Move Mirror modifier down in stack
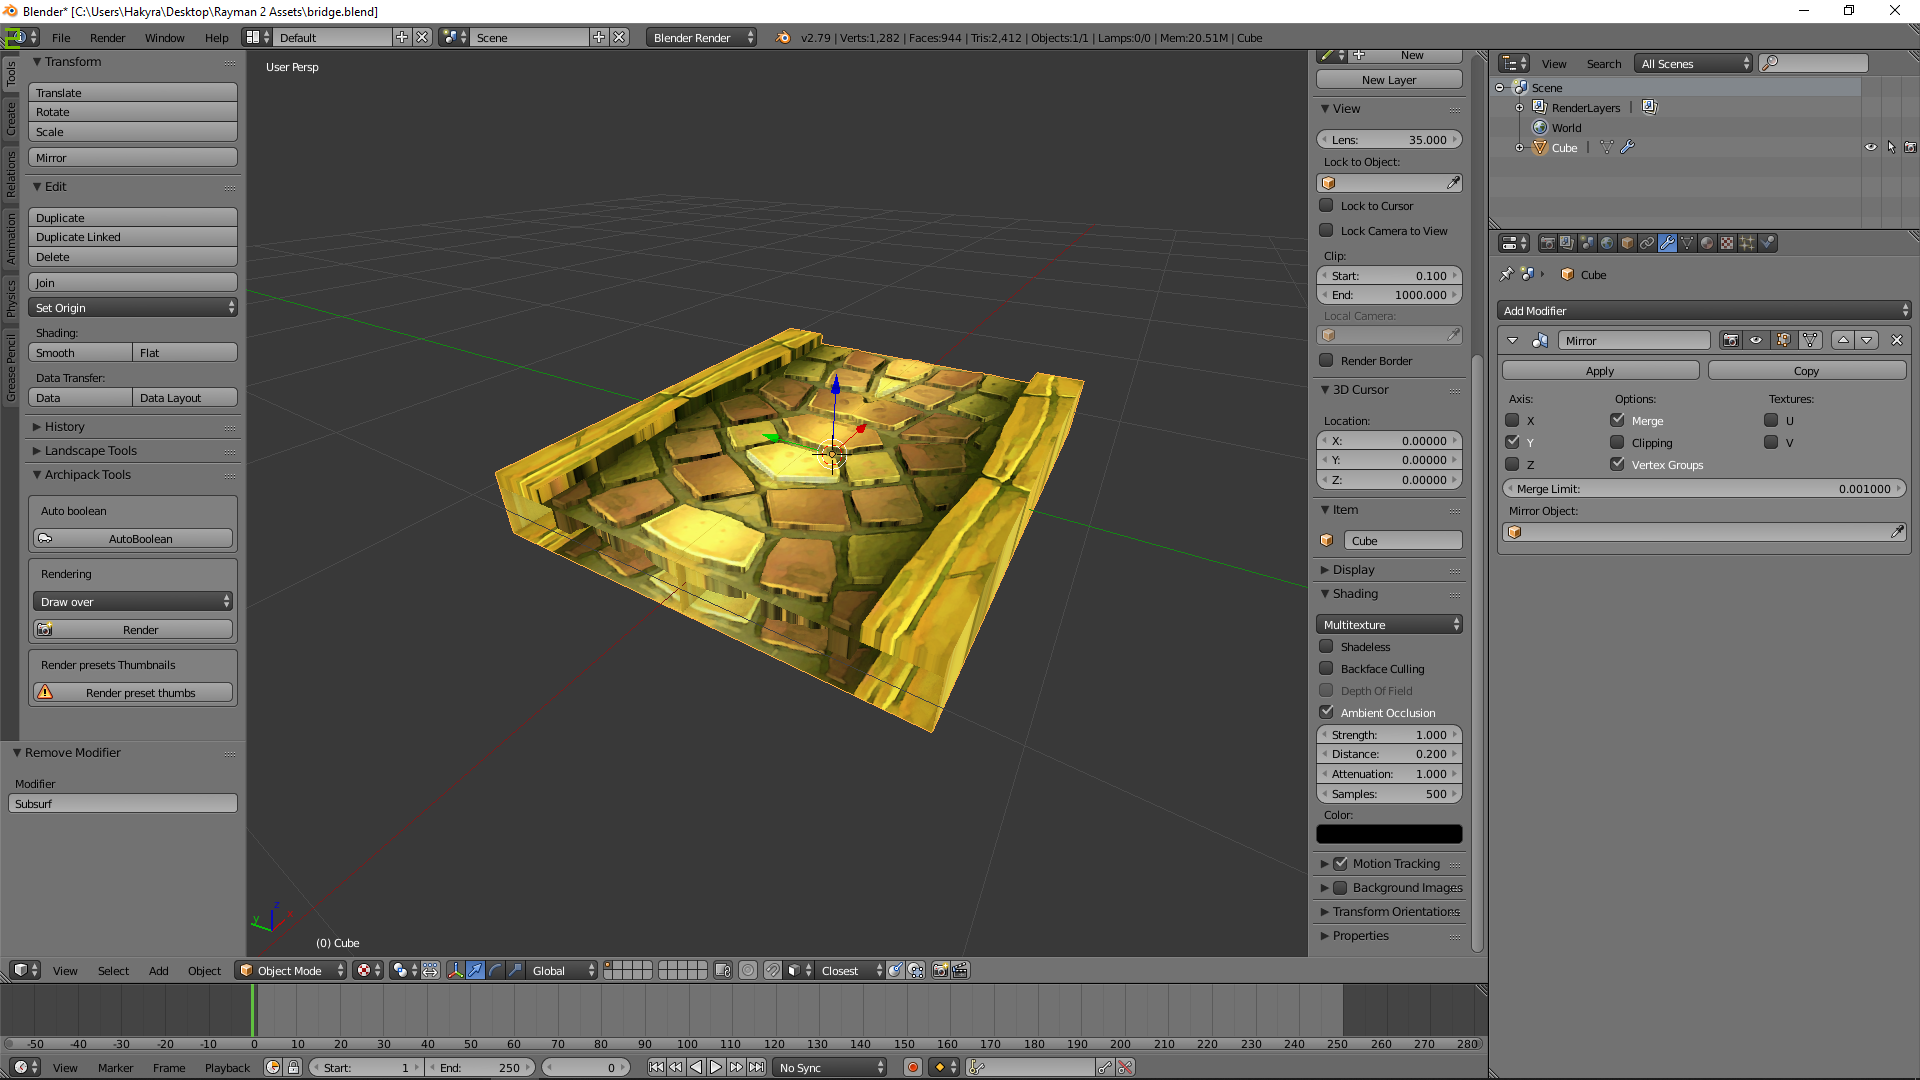The image size is (1920, 1080). 1867,340
